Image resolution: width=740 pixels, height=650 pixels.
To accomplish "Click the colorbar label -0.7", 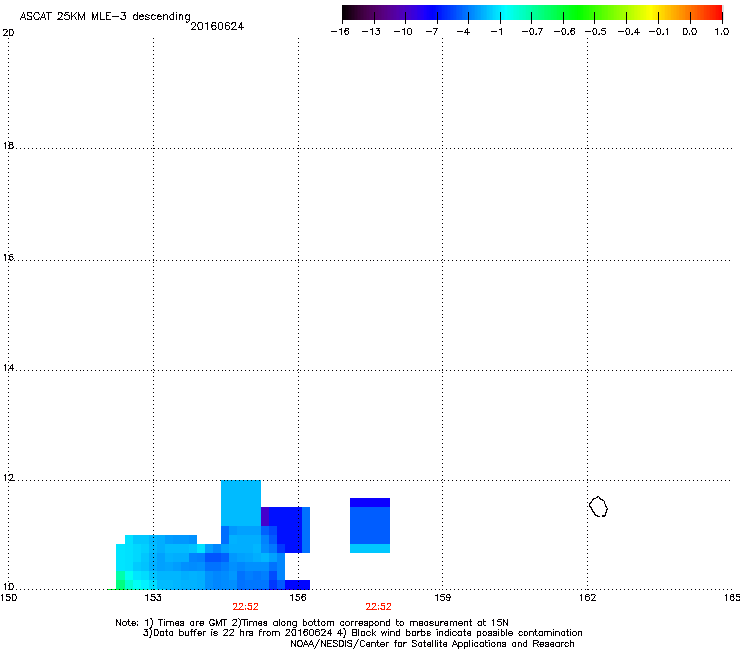I will coord(532,32).
